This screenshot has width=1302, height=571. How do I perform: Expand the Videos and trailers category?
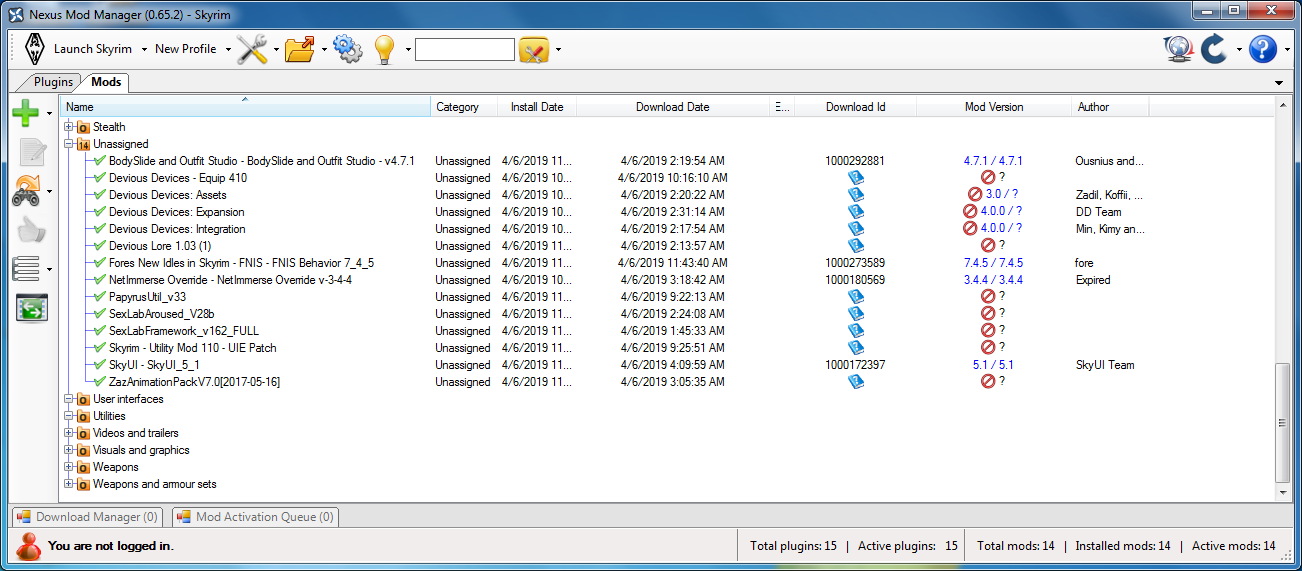[x=69, y=433]
